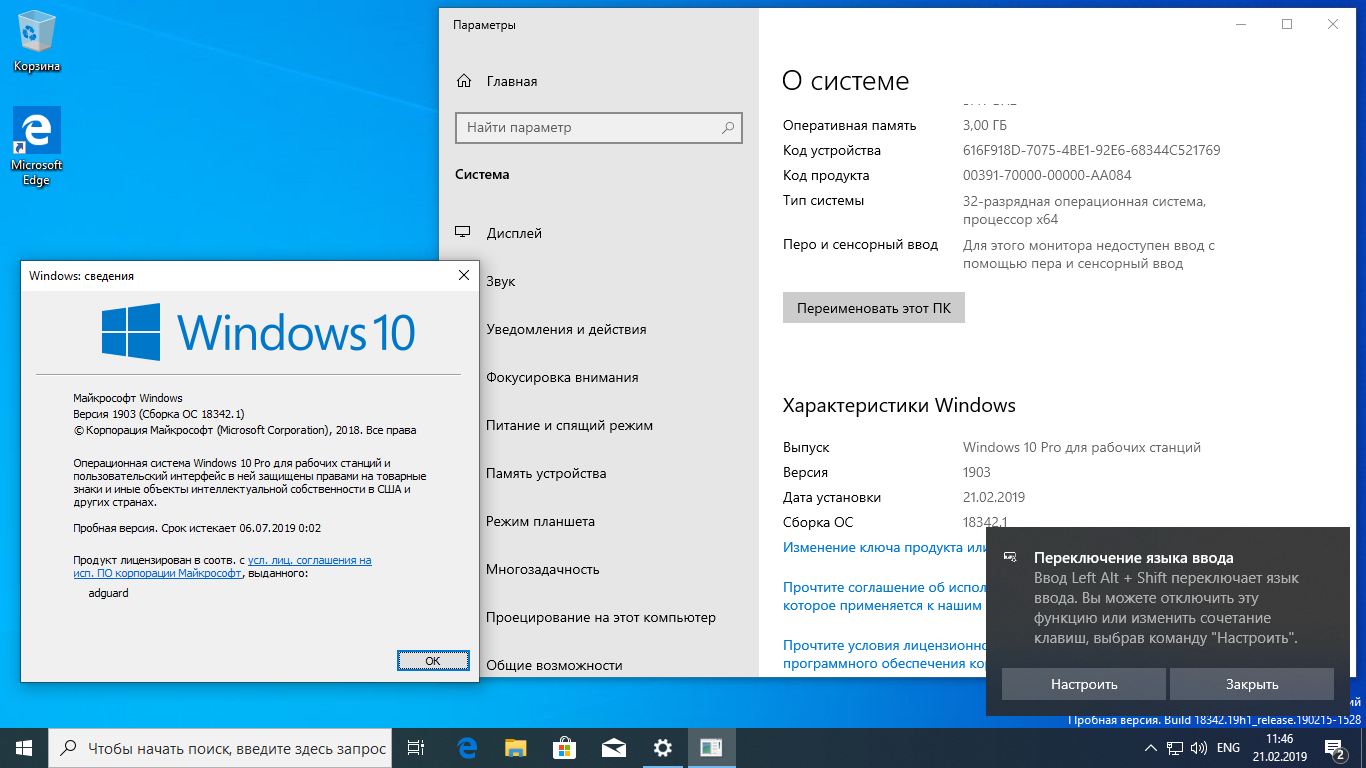Viewport: 1366px width, 768px height.
Task: Click the magnifier icon in Найти параметр
Action: (728, 128)
